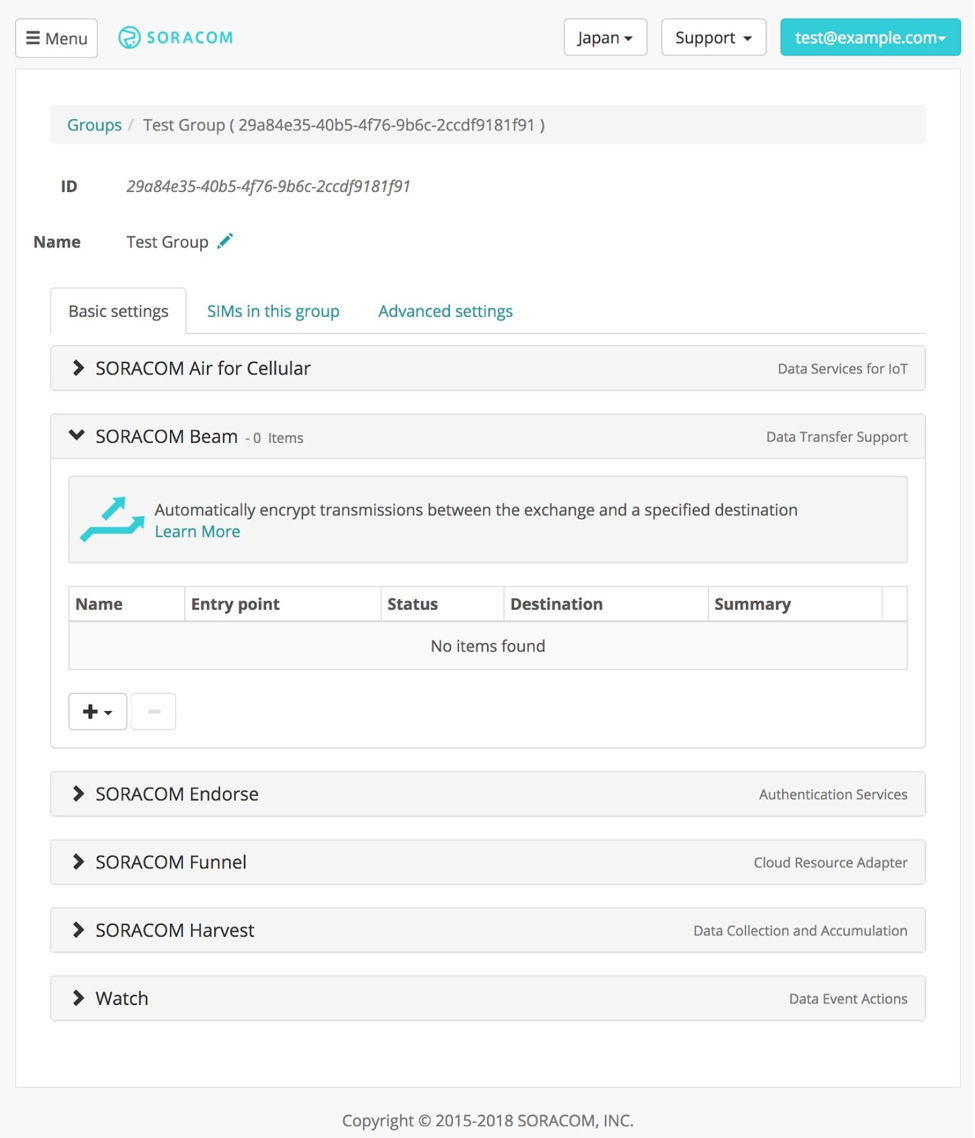The image size is (975, 1138).
Task: Open the hamburger Menu button
Action: [57, 38]
